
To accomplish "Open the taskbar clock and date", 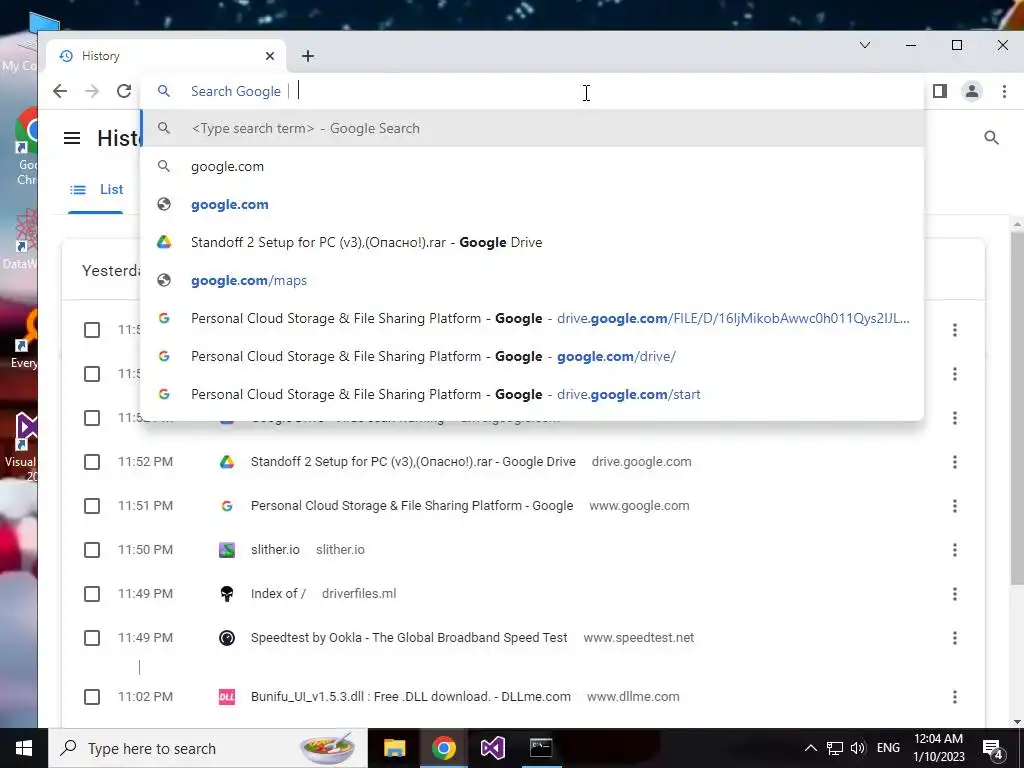I will point(938,748).
